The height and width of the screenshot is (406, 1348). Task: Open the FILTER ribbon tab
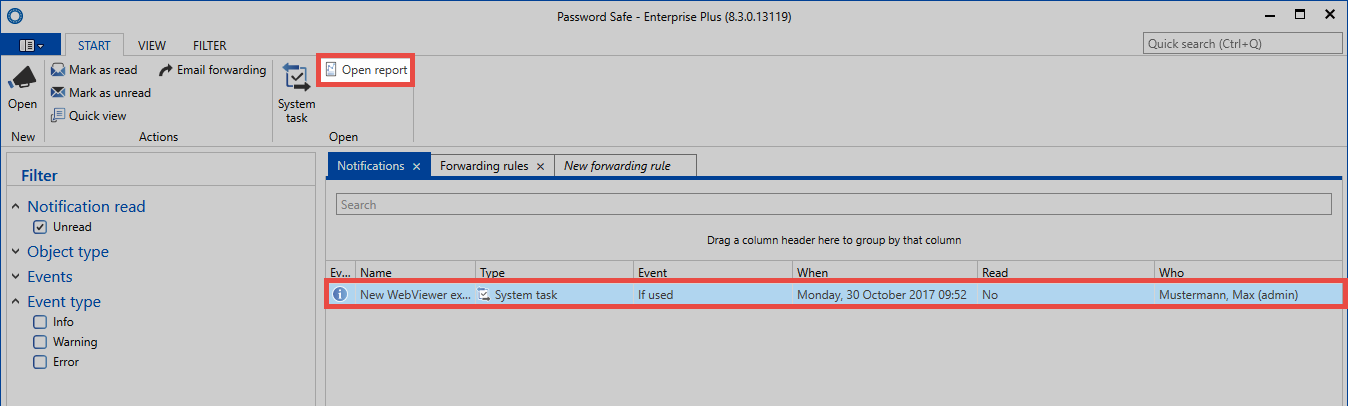click(x=210, y=46)
